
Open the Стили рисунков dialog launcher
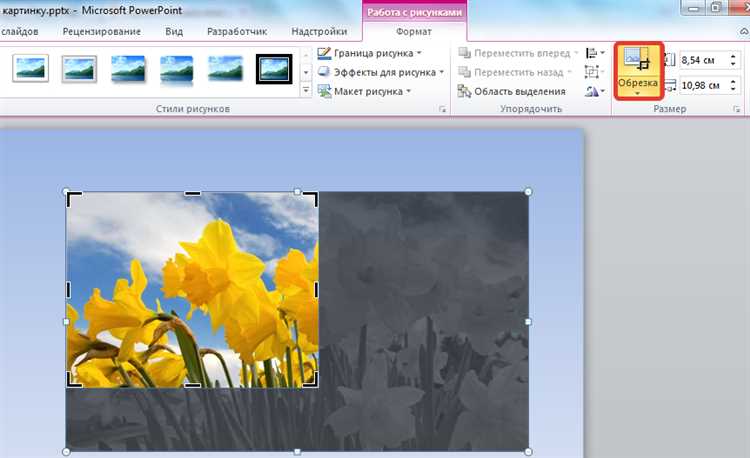point(442,109)
